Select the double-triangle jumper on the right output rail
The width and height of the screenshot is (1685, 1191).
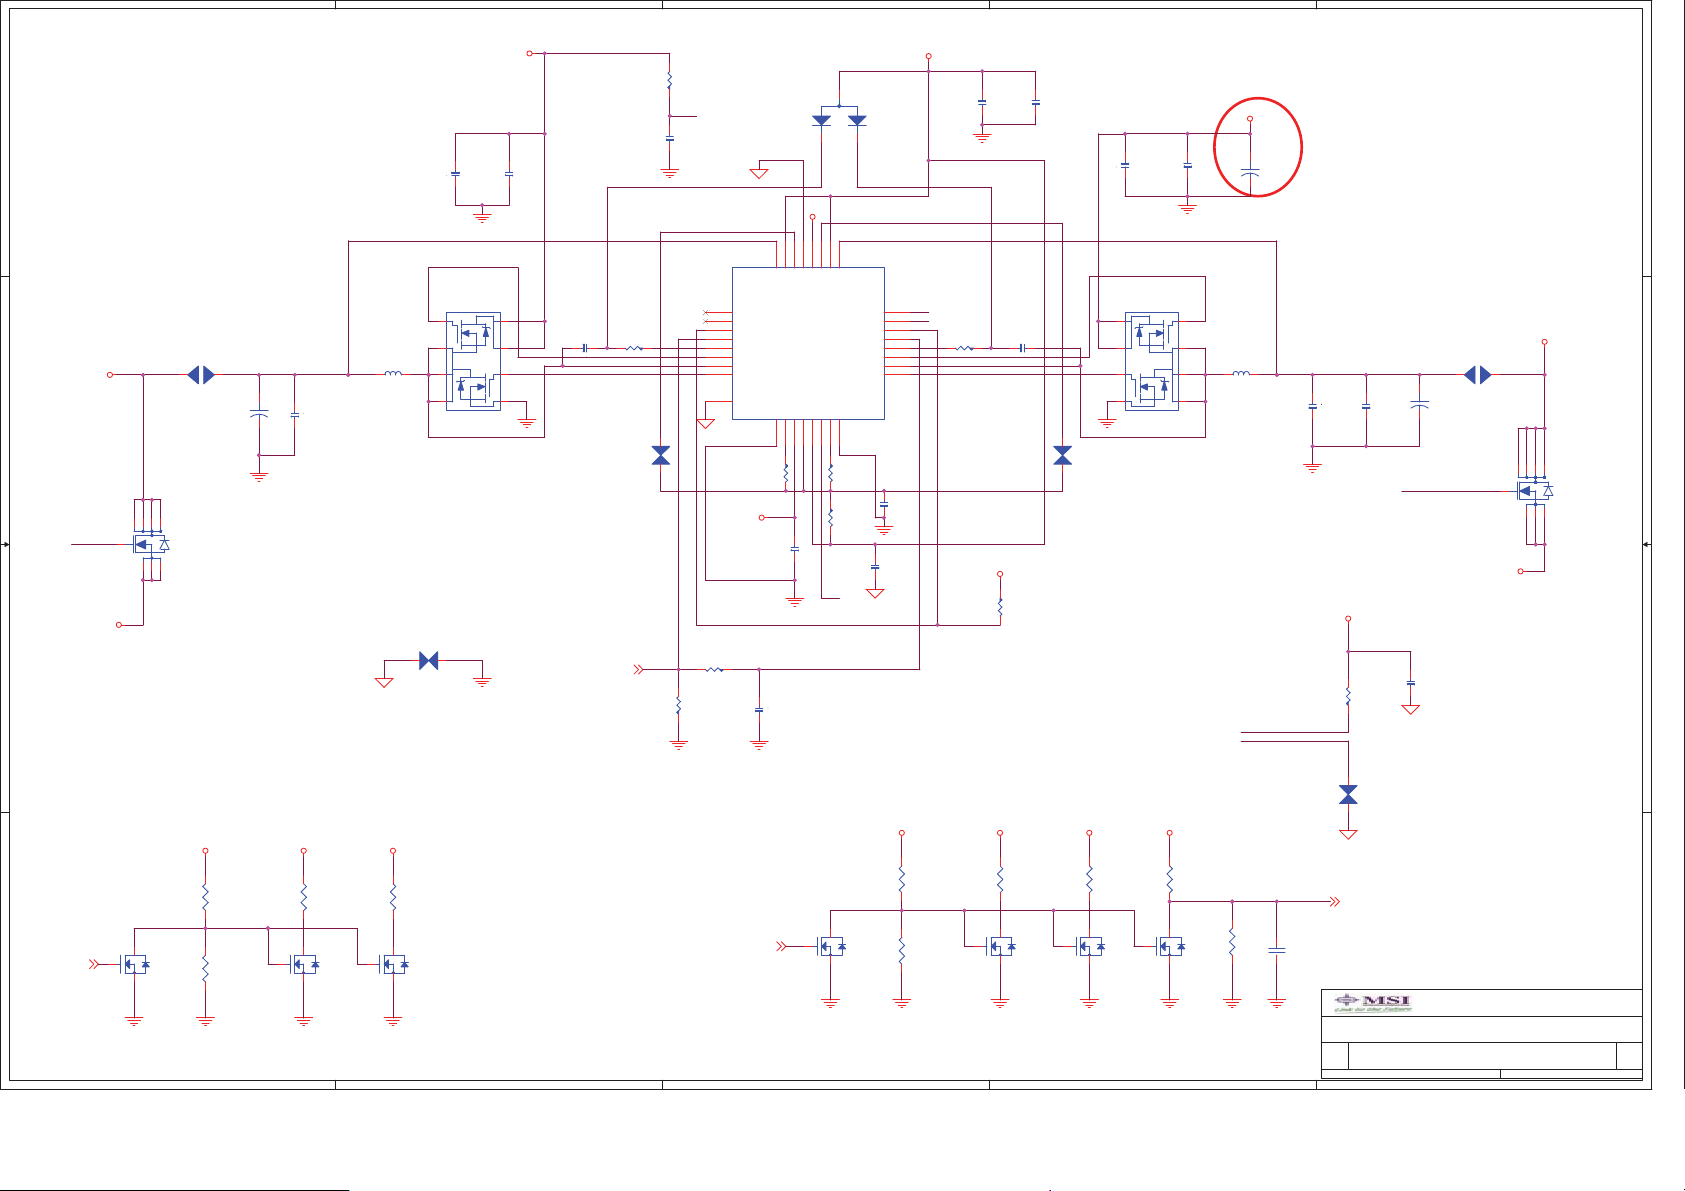pos(1478,375)
